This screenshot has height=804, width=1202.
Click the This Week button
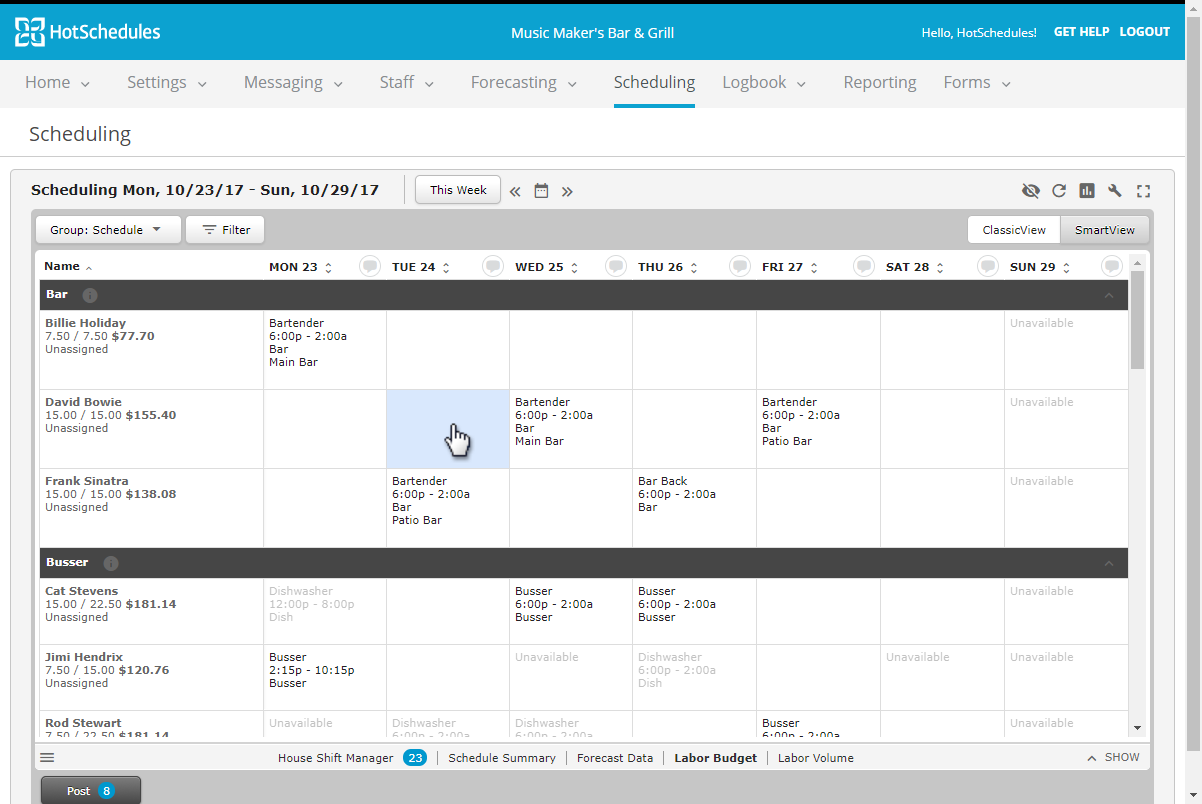(x=458, y=190)
